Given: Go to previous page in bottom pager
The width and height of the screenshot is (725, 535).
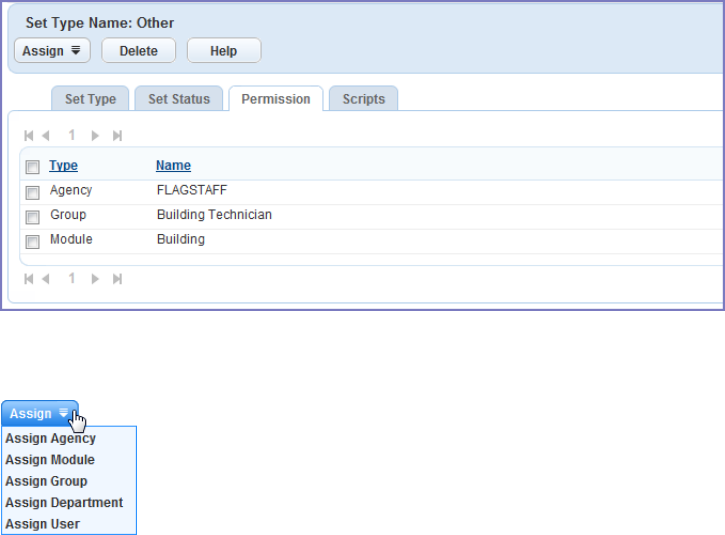Looking at the screenshot, I should [45, 279].
